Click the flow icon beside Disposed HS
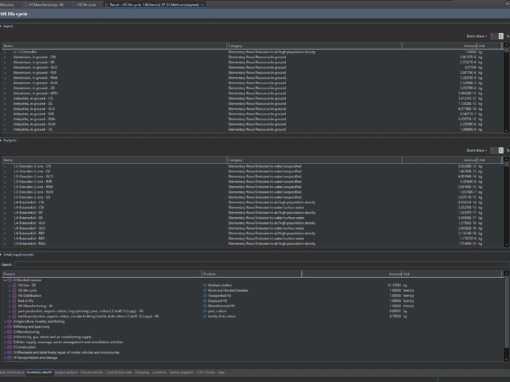This screenshot has height=382, width=510. coord(205,301)
